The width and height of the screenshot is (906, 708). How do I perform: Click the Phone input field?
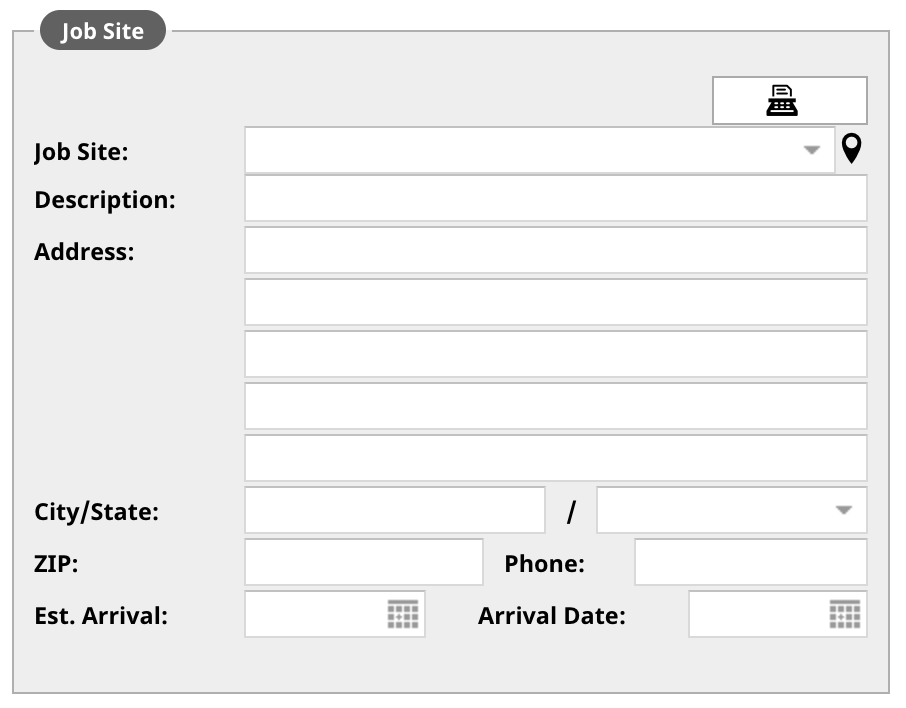(751, 562)
